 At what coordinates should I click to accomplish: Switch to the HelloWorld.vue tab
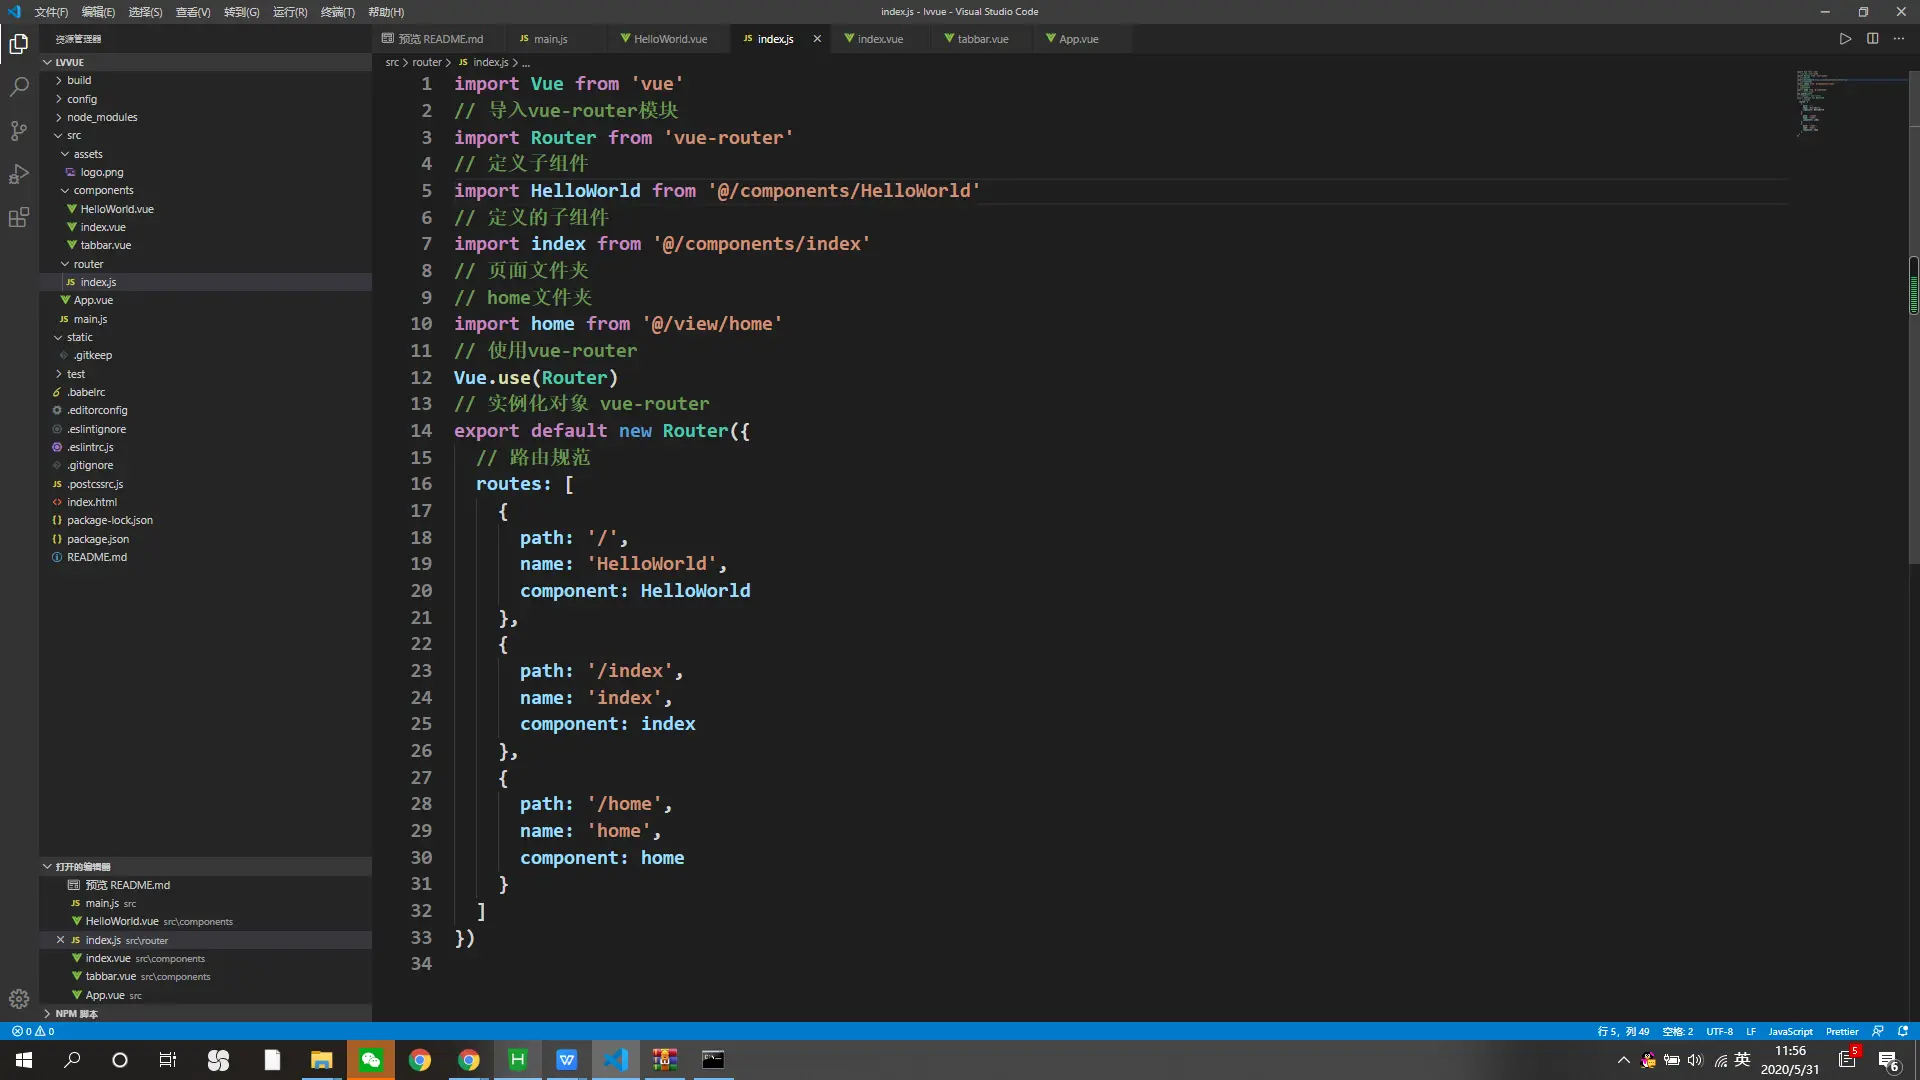coord(669,39)
